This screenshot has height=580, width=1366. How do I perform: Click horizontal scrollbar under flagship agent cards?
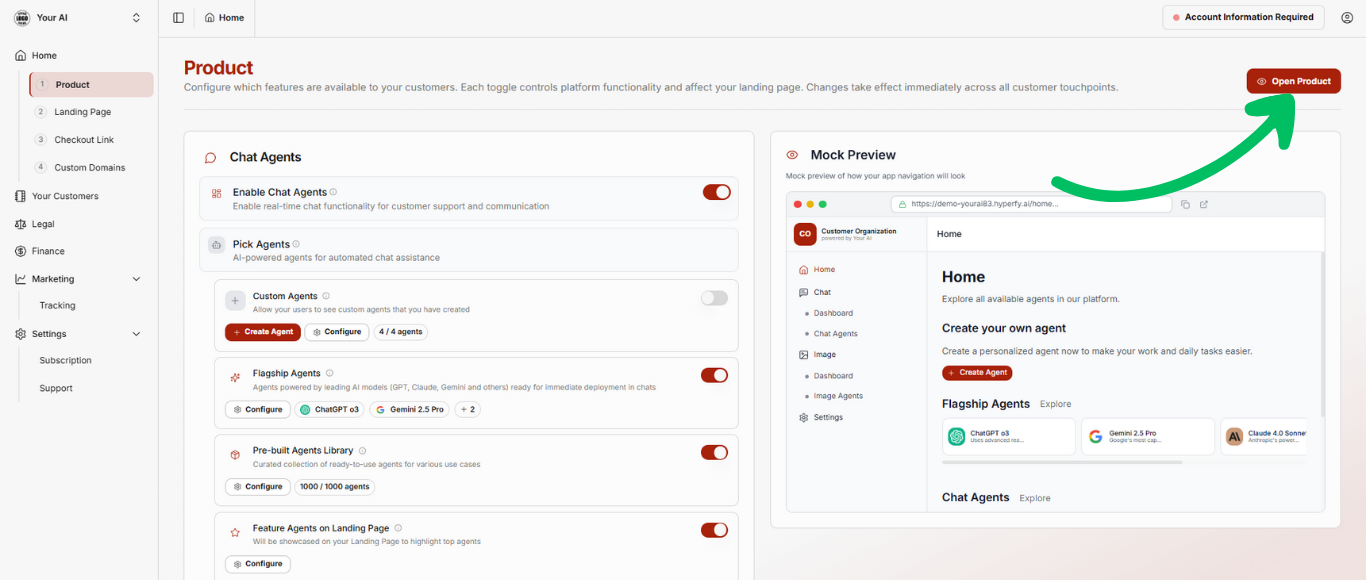1062,462
